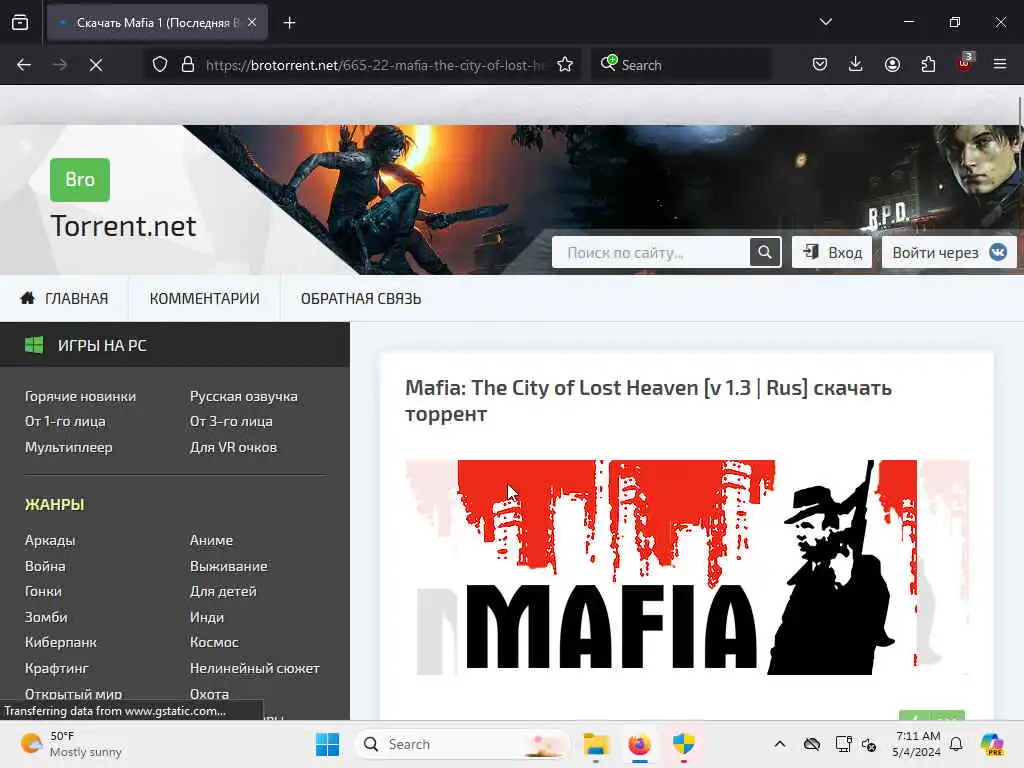Open a new browser tab
Viewport: 1024px width, 768px height.
[x=289, y=23]
